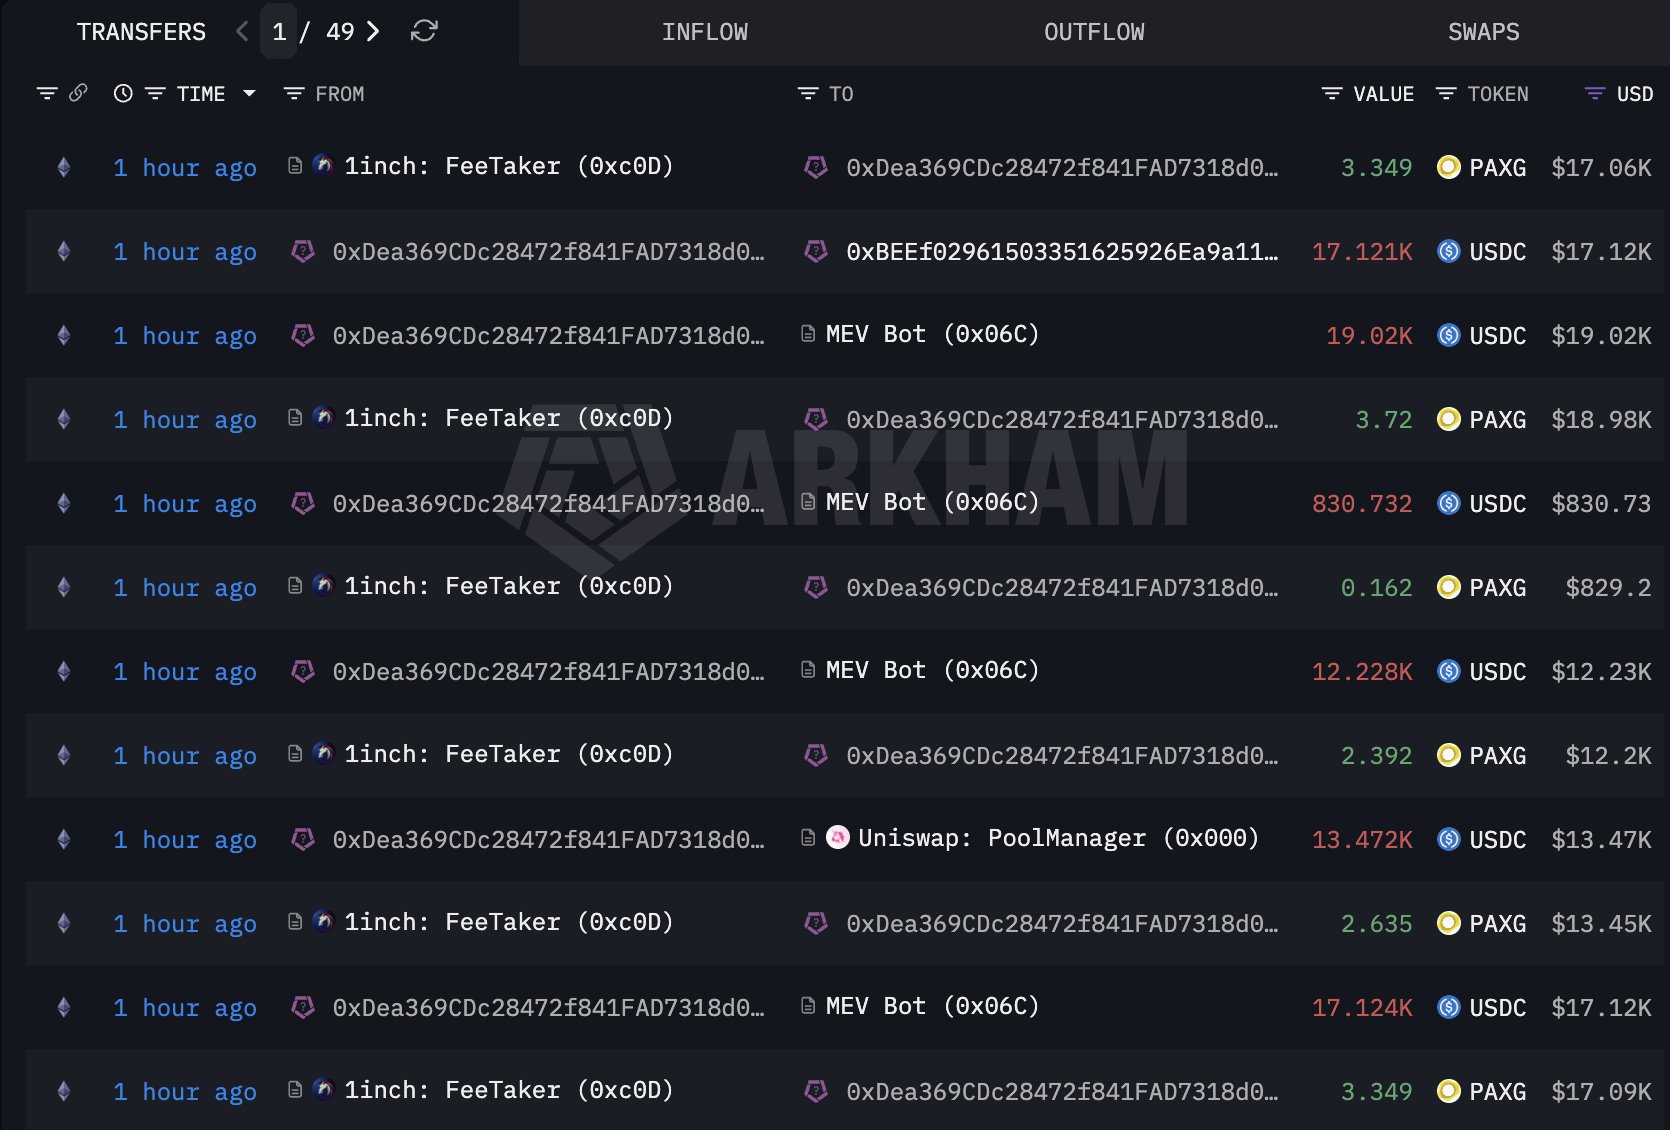Click the clock time-format icon

(x=123, y=93)
